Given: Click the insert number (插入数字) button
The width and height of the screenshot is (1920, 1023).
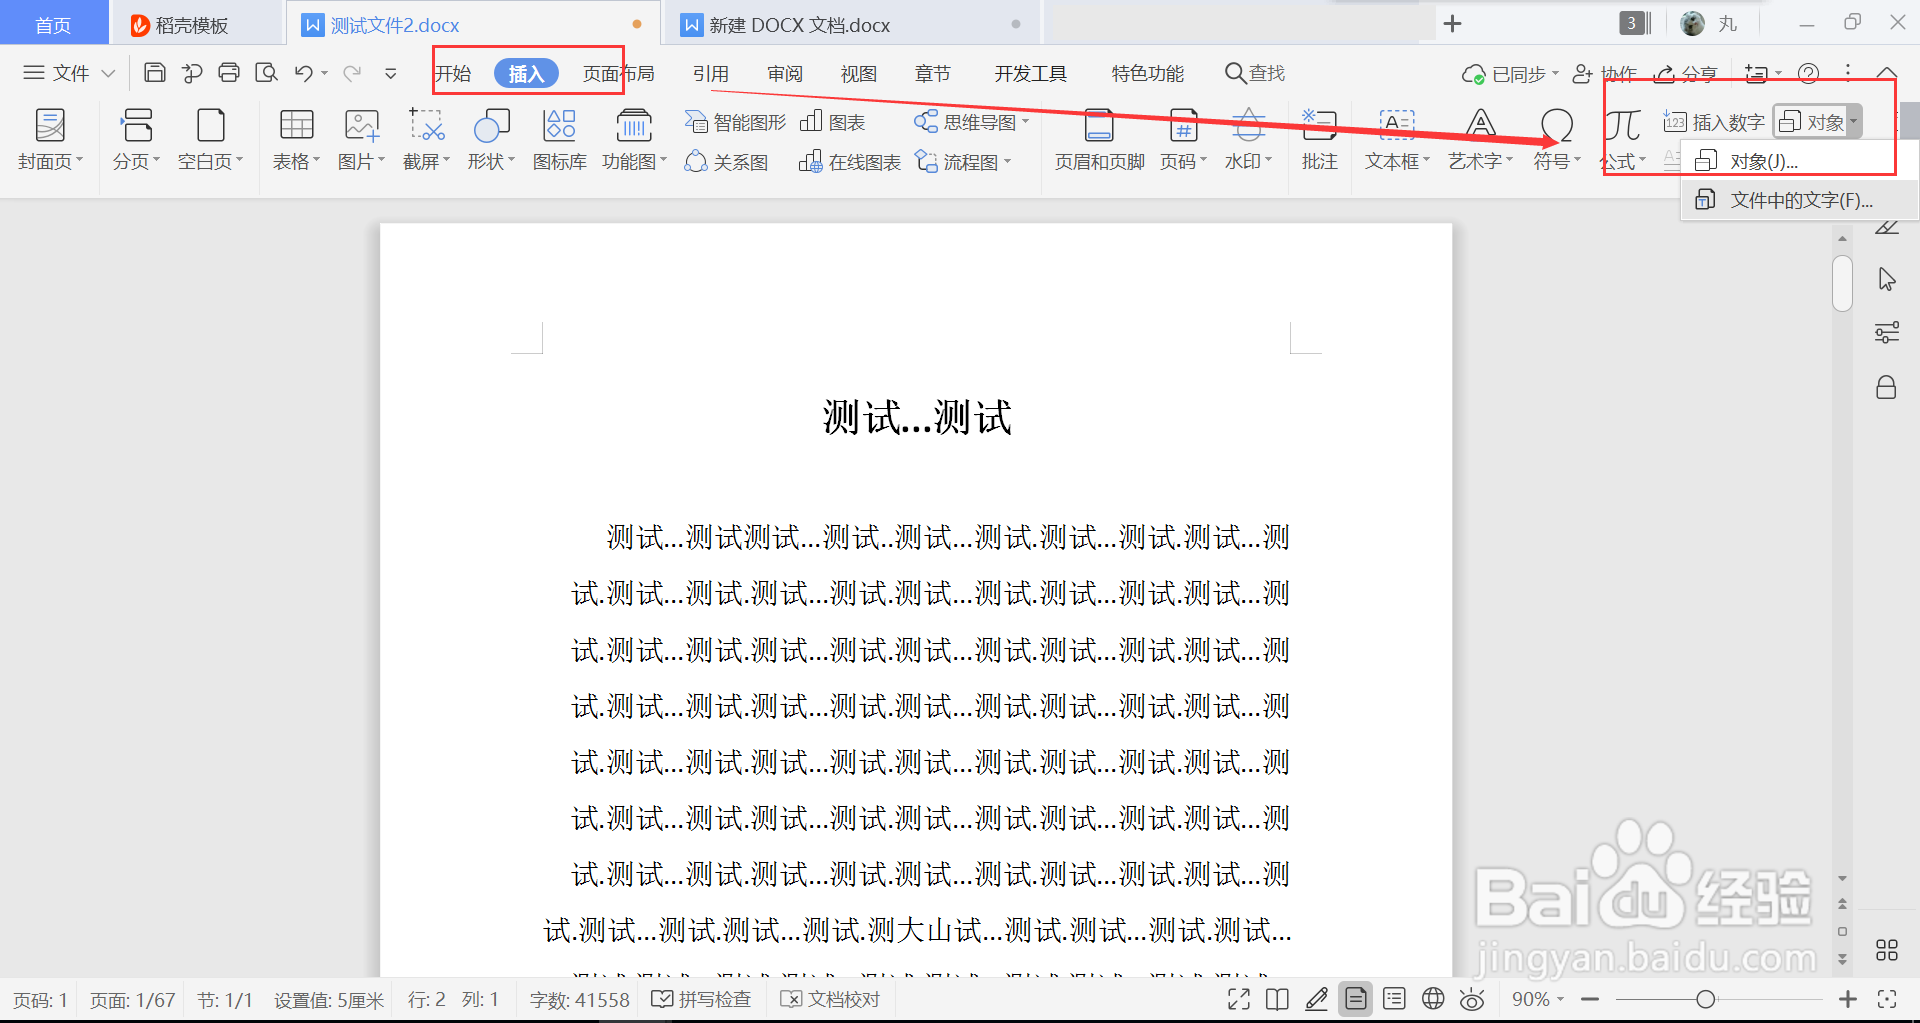Looking at the screenshot, I should point(1714,122).
